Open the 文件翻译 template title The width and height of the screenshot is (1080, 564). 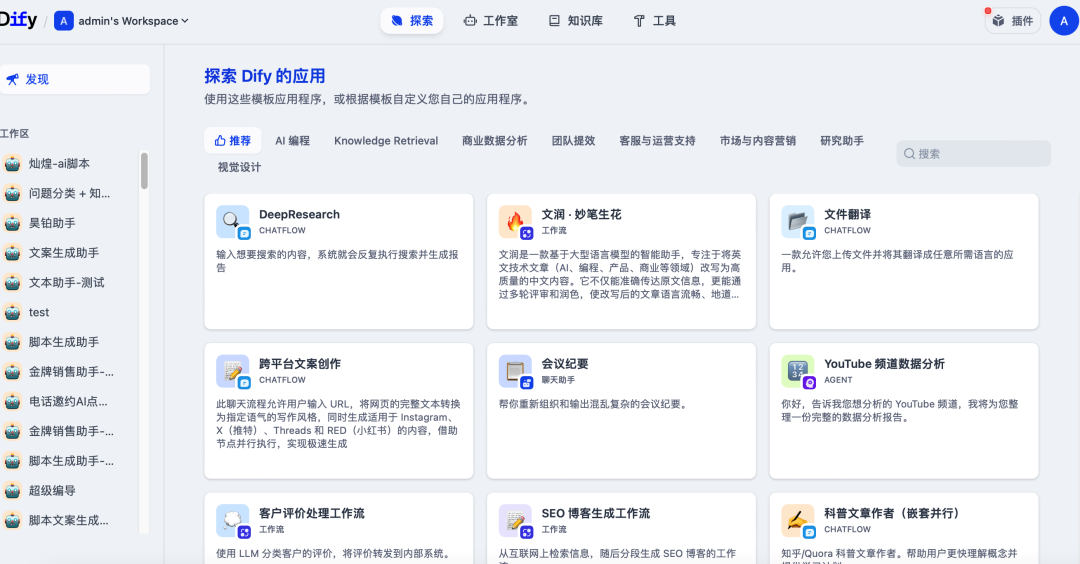click(x=847, y=214)
